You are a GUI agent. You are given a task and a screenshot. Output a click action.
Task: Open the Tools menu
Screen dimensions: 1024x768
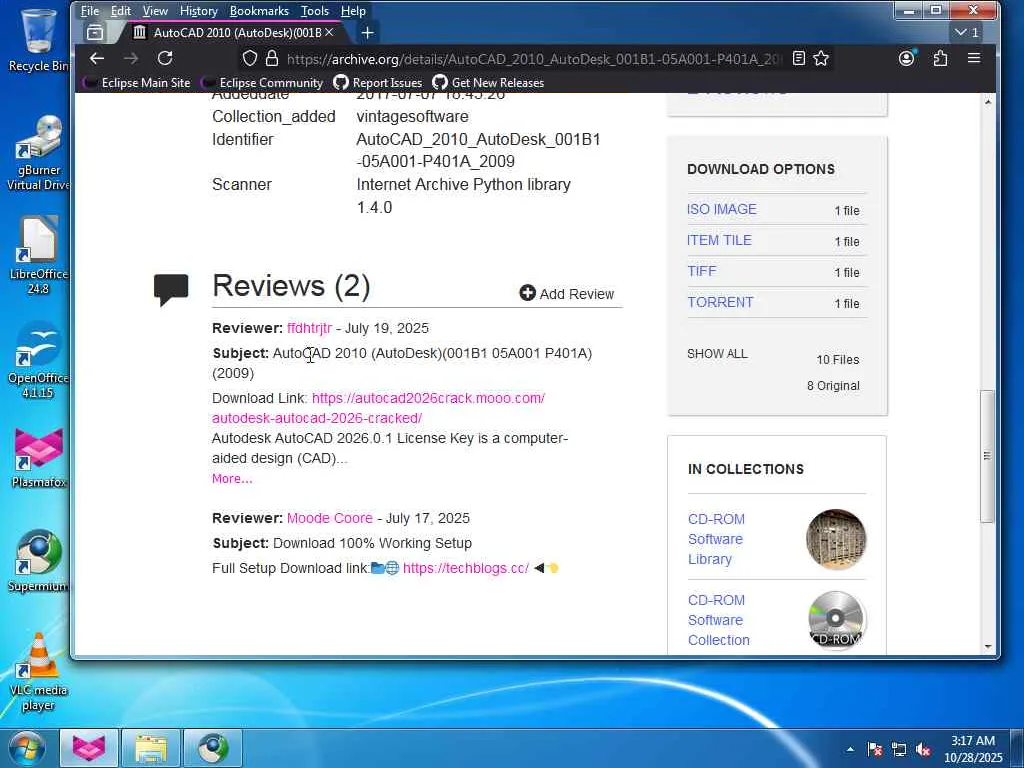315,11
